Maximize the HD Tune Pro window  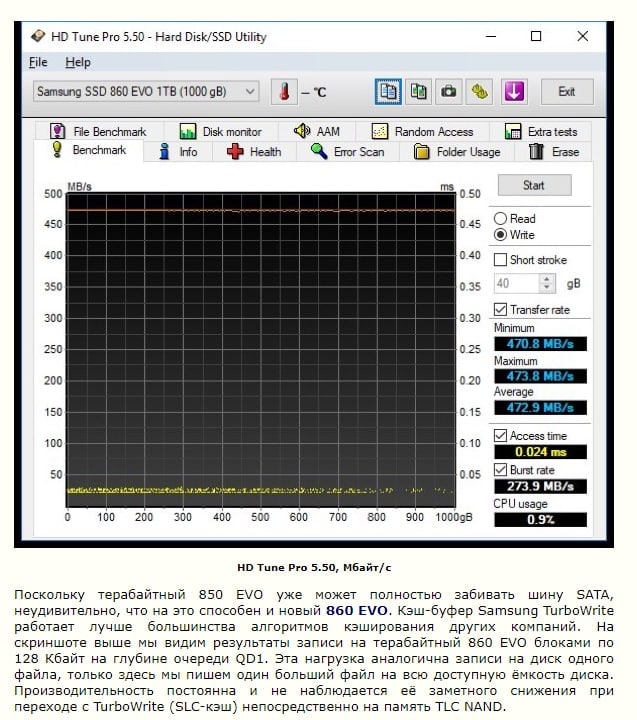pyautogui.click(x=536, y=36)
